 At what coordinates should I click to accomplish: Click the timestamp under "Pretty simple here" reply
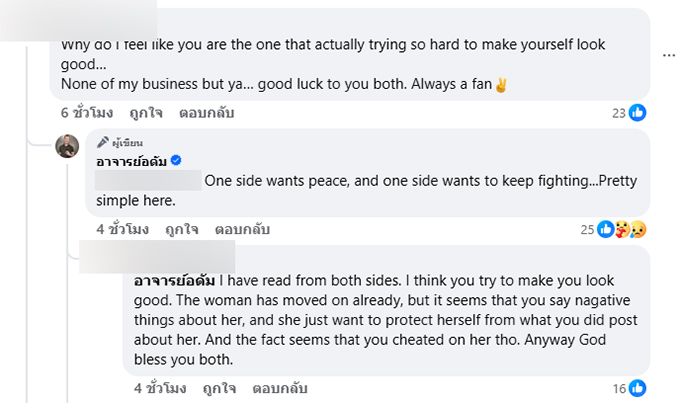tap(121, 229)
